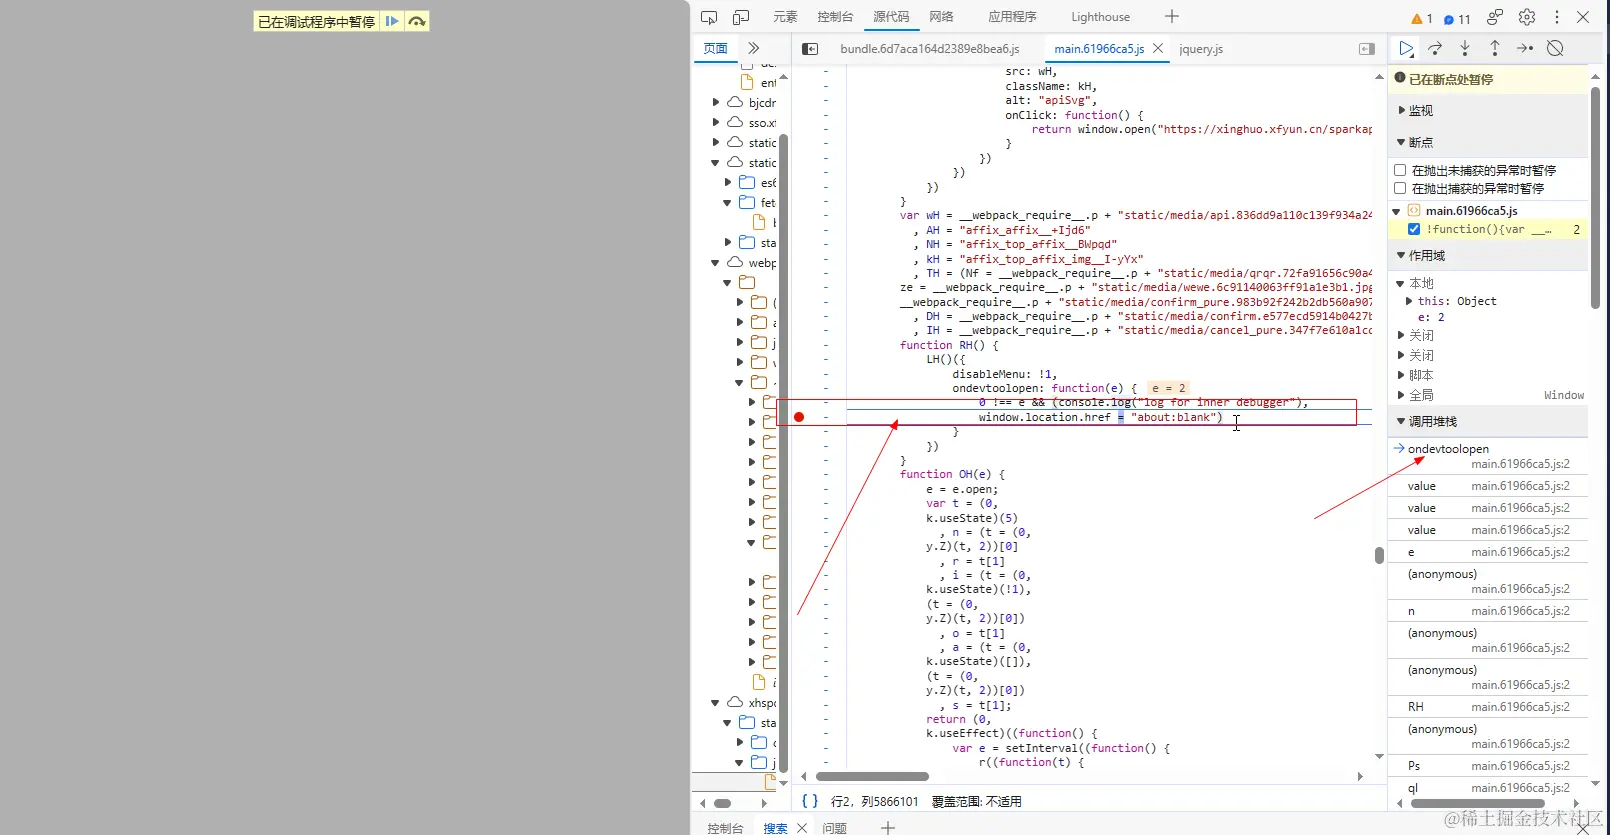Toggle the file navigator sidebar
This screenshot has width=1610, height=835.
point(810,49)
